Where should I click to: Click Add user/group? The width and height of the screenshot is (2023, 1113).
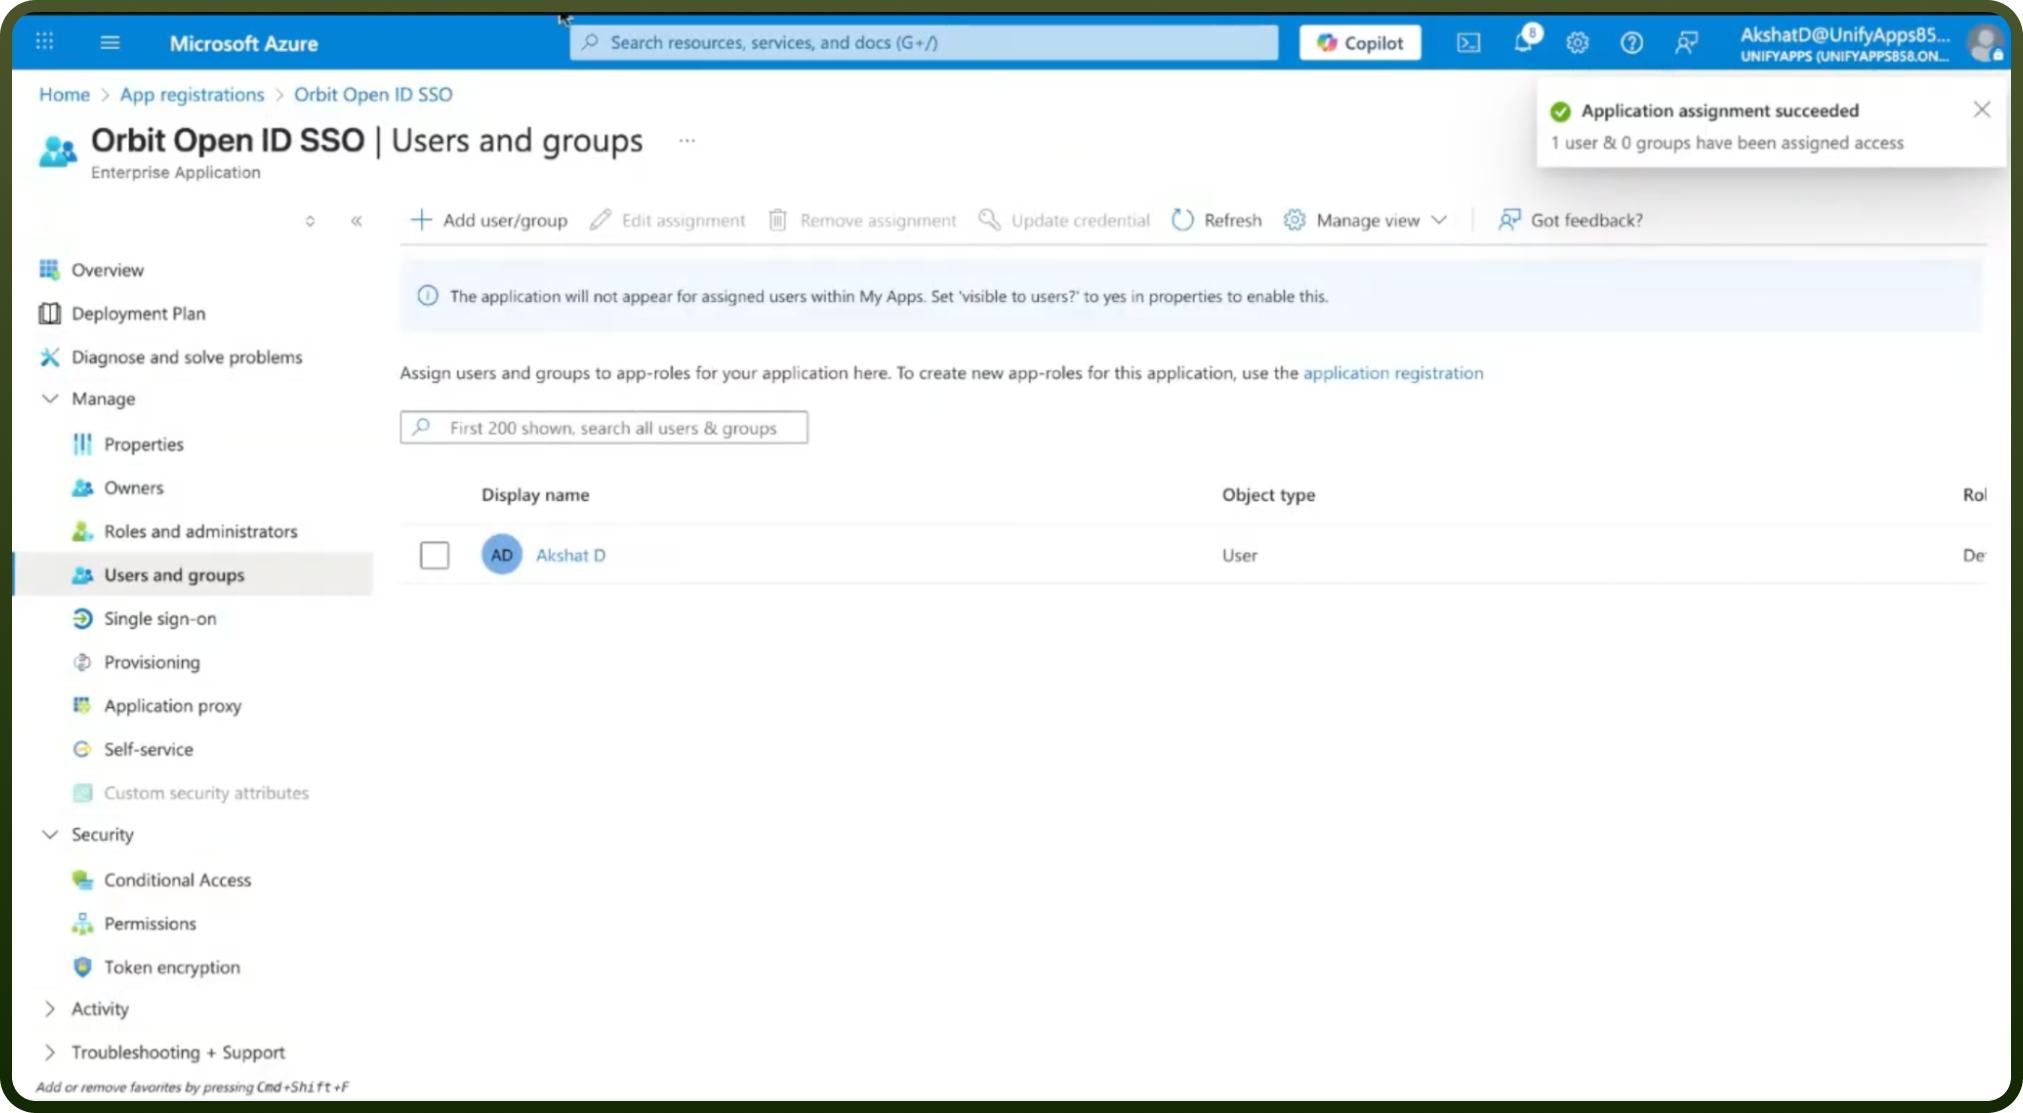pos(489,220)
